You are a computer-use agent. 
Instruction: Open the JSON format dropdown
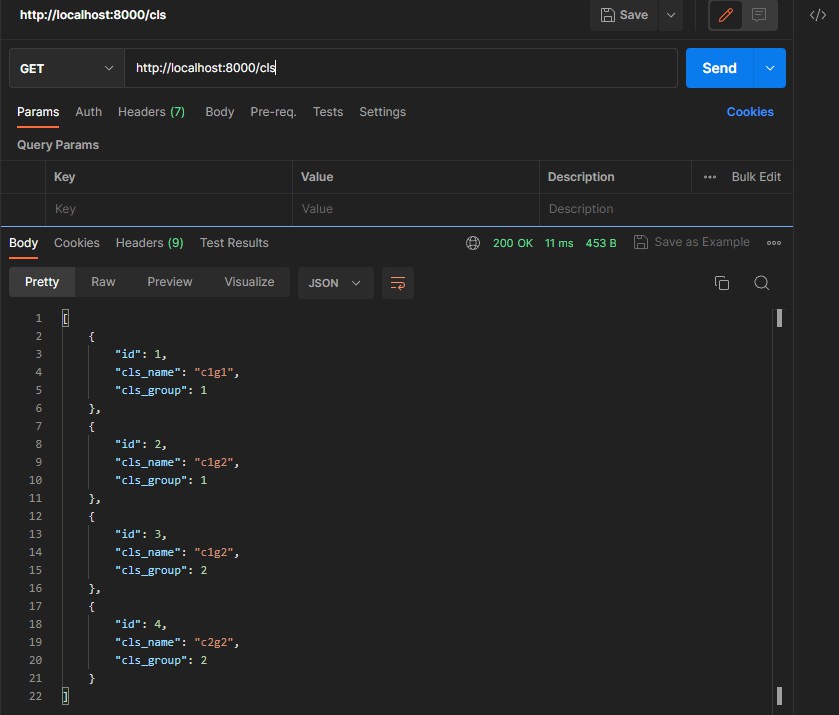pos(335,283)
